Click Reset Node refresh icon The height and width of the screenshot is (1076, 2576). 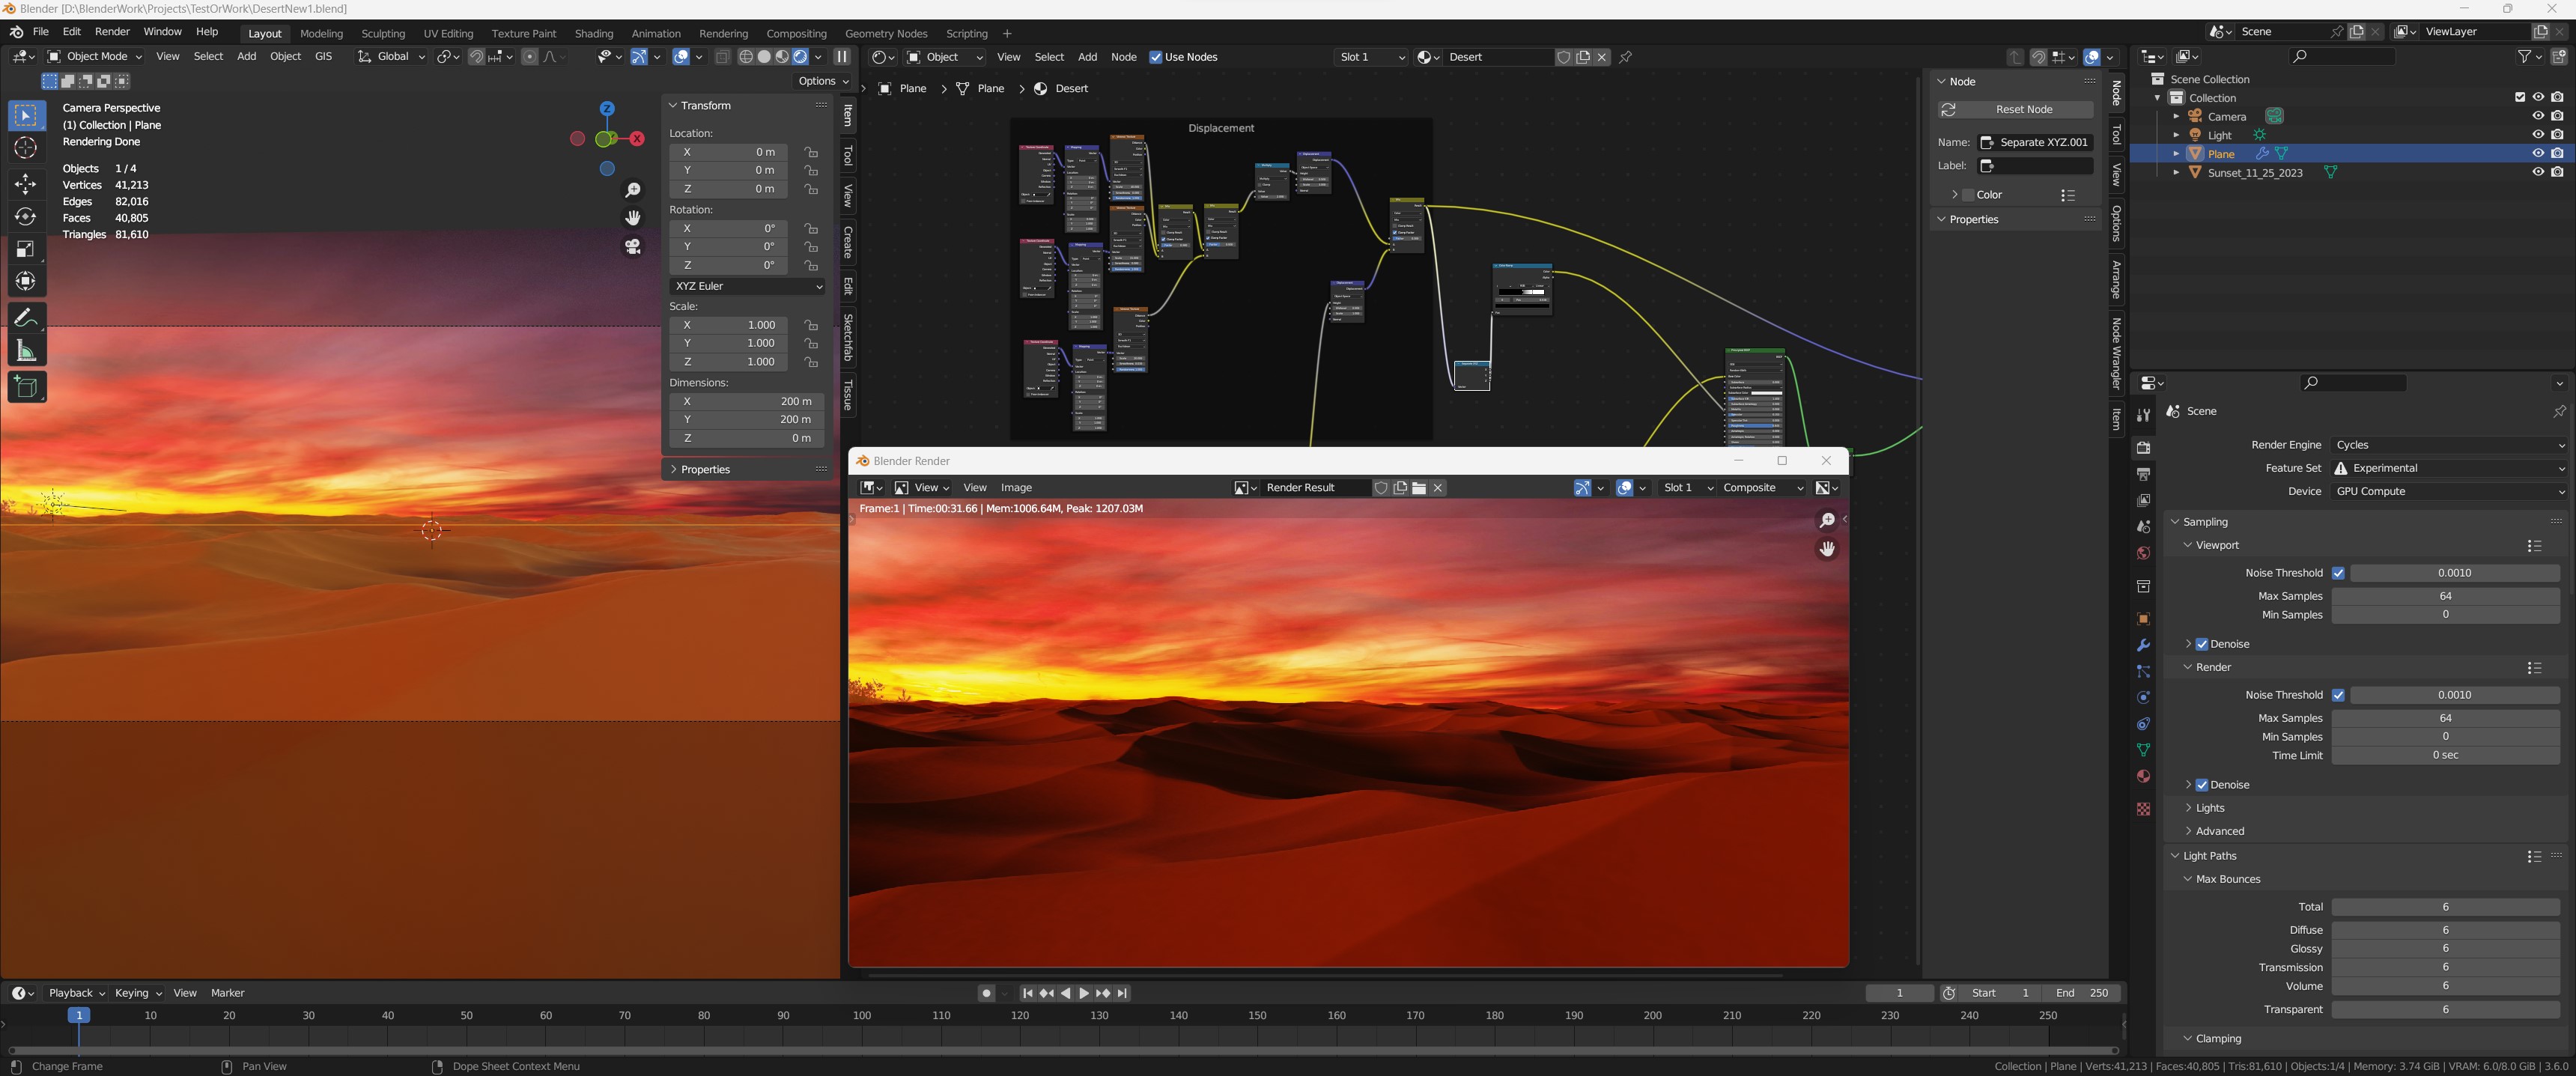pos(1948,109)
